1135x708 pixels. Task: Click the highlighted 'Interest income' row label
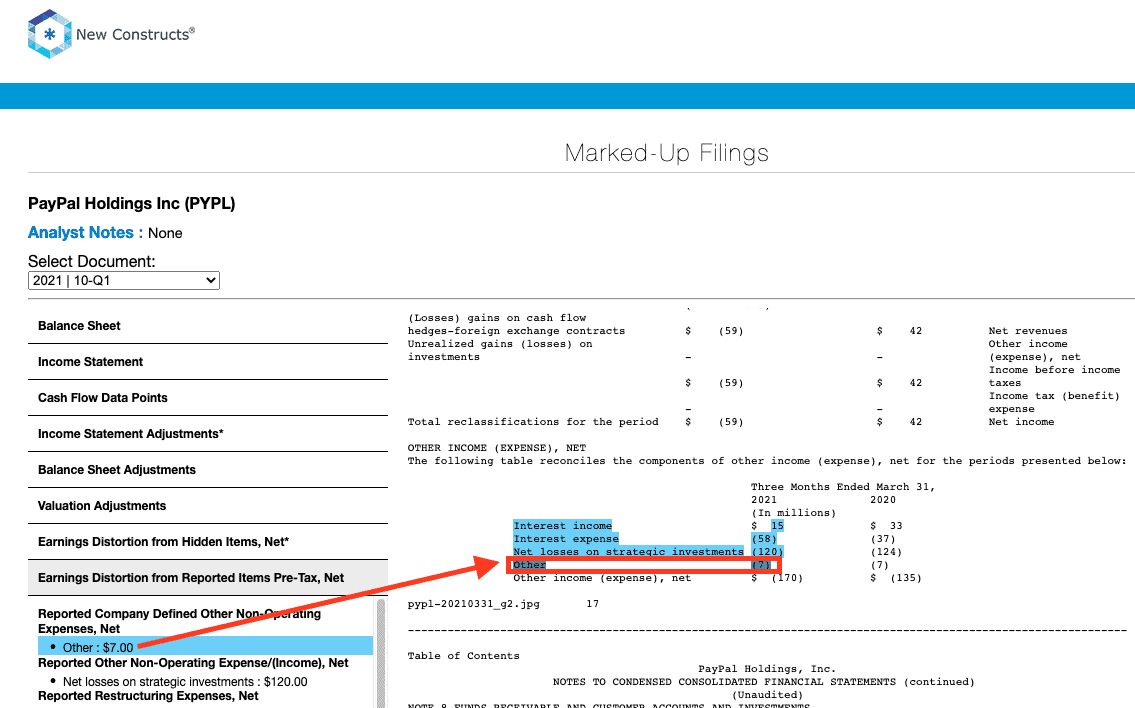pyautogui.click(x=562, y=526)
